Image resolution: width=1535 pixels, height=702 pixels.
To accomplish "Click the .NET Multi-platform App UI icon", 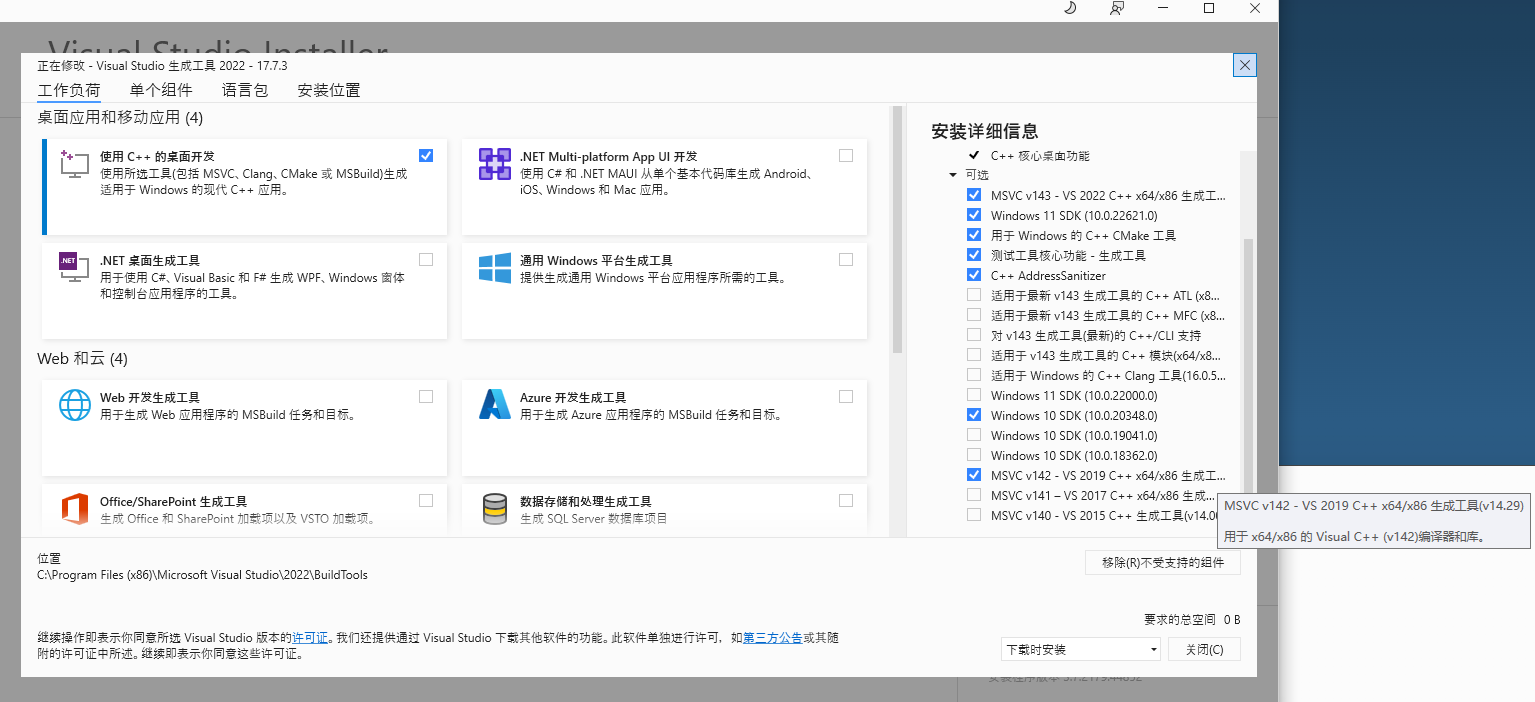I will pos(495,164).
